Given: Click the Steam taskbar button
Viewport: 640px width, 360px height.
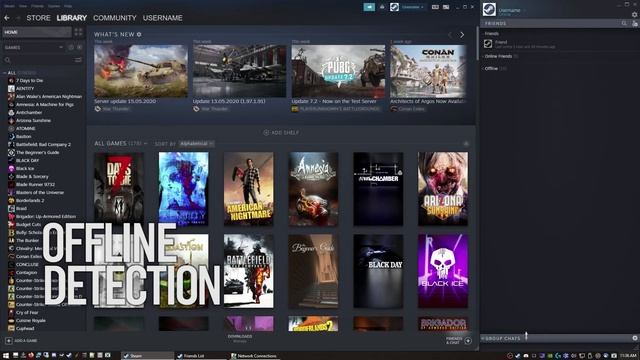Looking at the screenshot, I should [147, 356].
